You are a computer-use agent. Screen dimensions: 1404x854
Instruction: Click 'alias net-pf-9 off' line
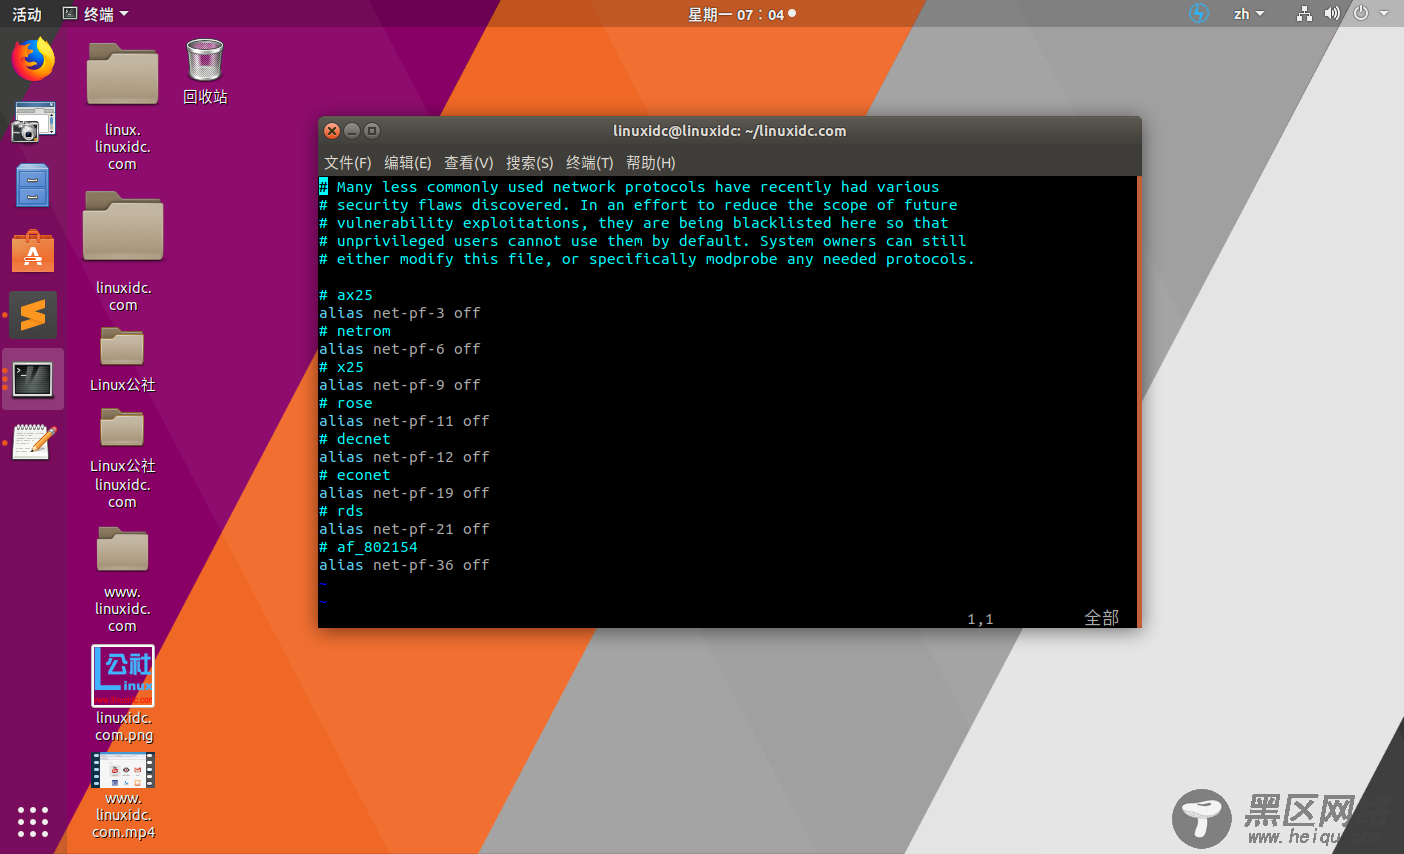(400, 385)
